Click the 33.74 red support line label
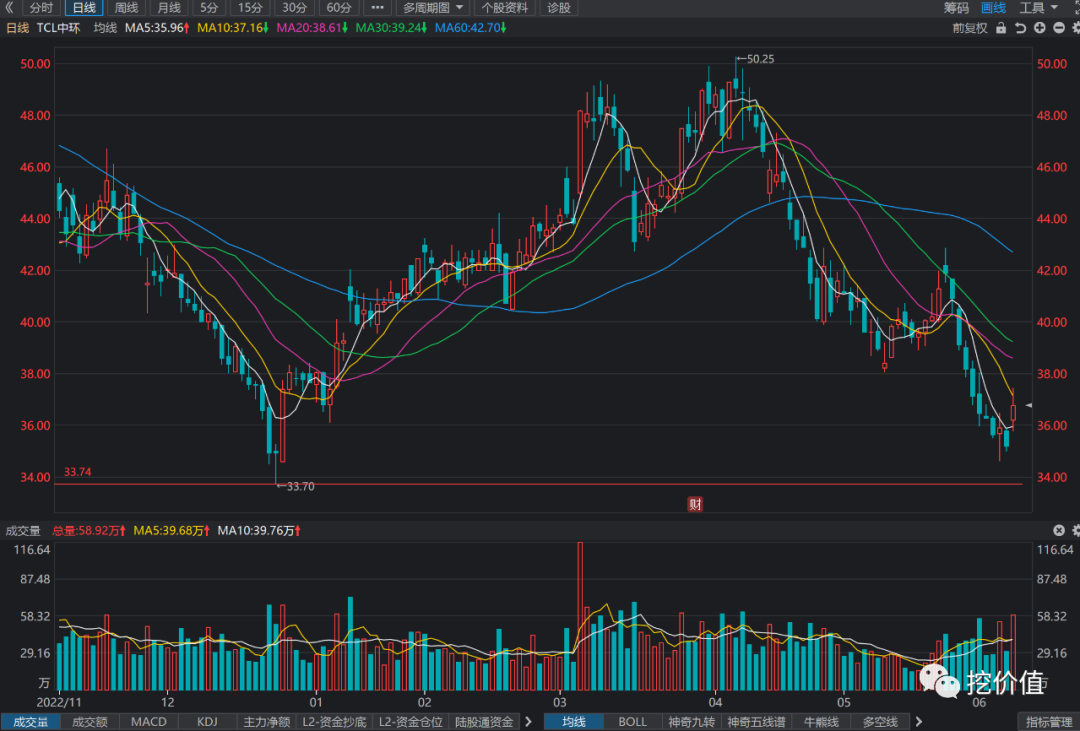1080x731 pixels. (78, 472)
